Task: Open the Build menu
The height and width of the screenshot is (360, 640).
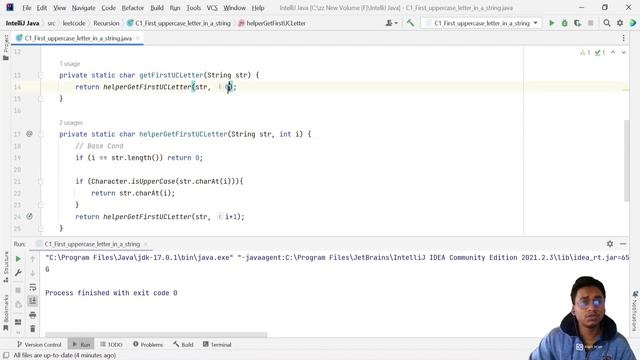Action: click(x=157, y=8)
